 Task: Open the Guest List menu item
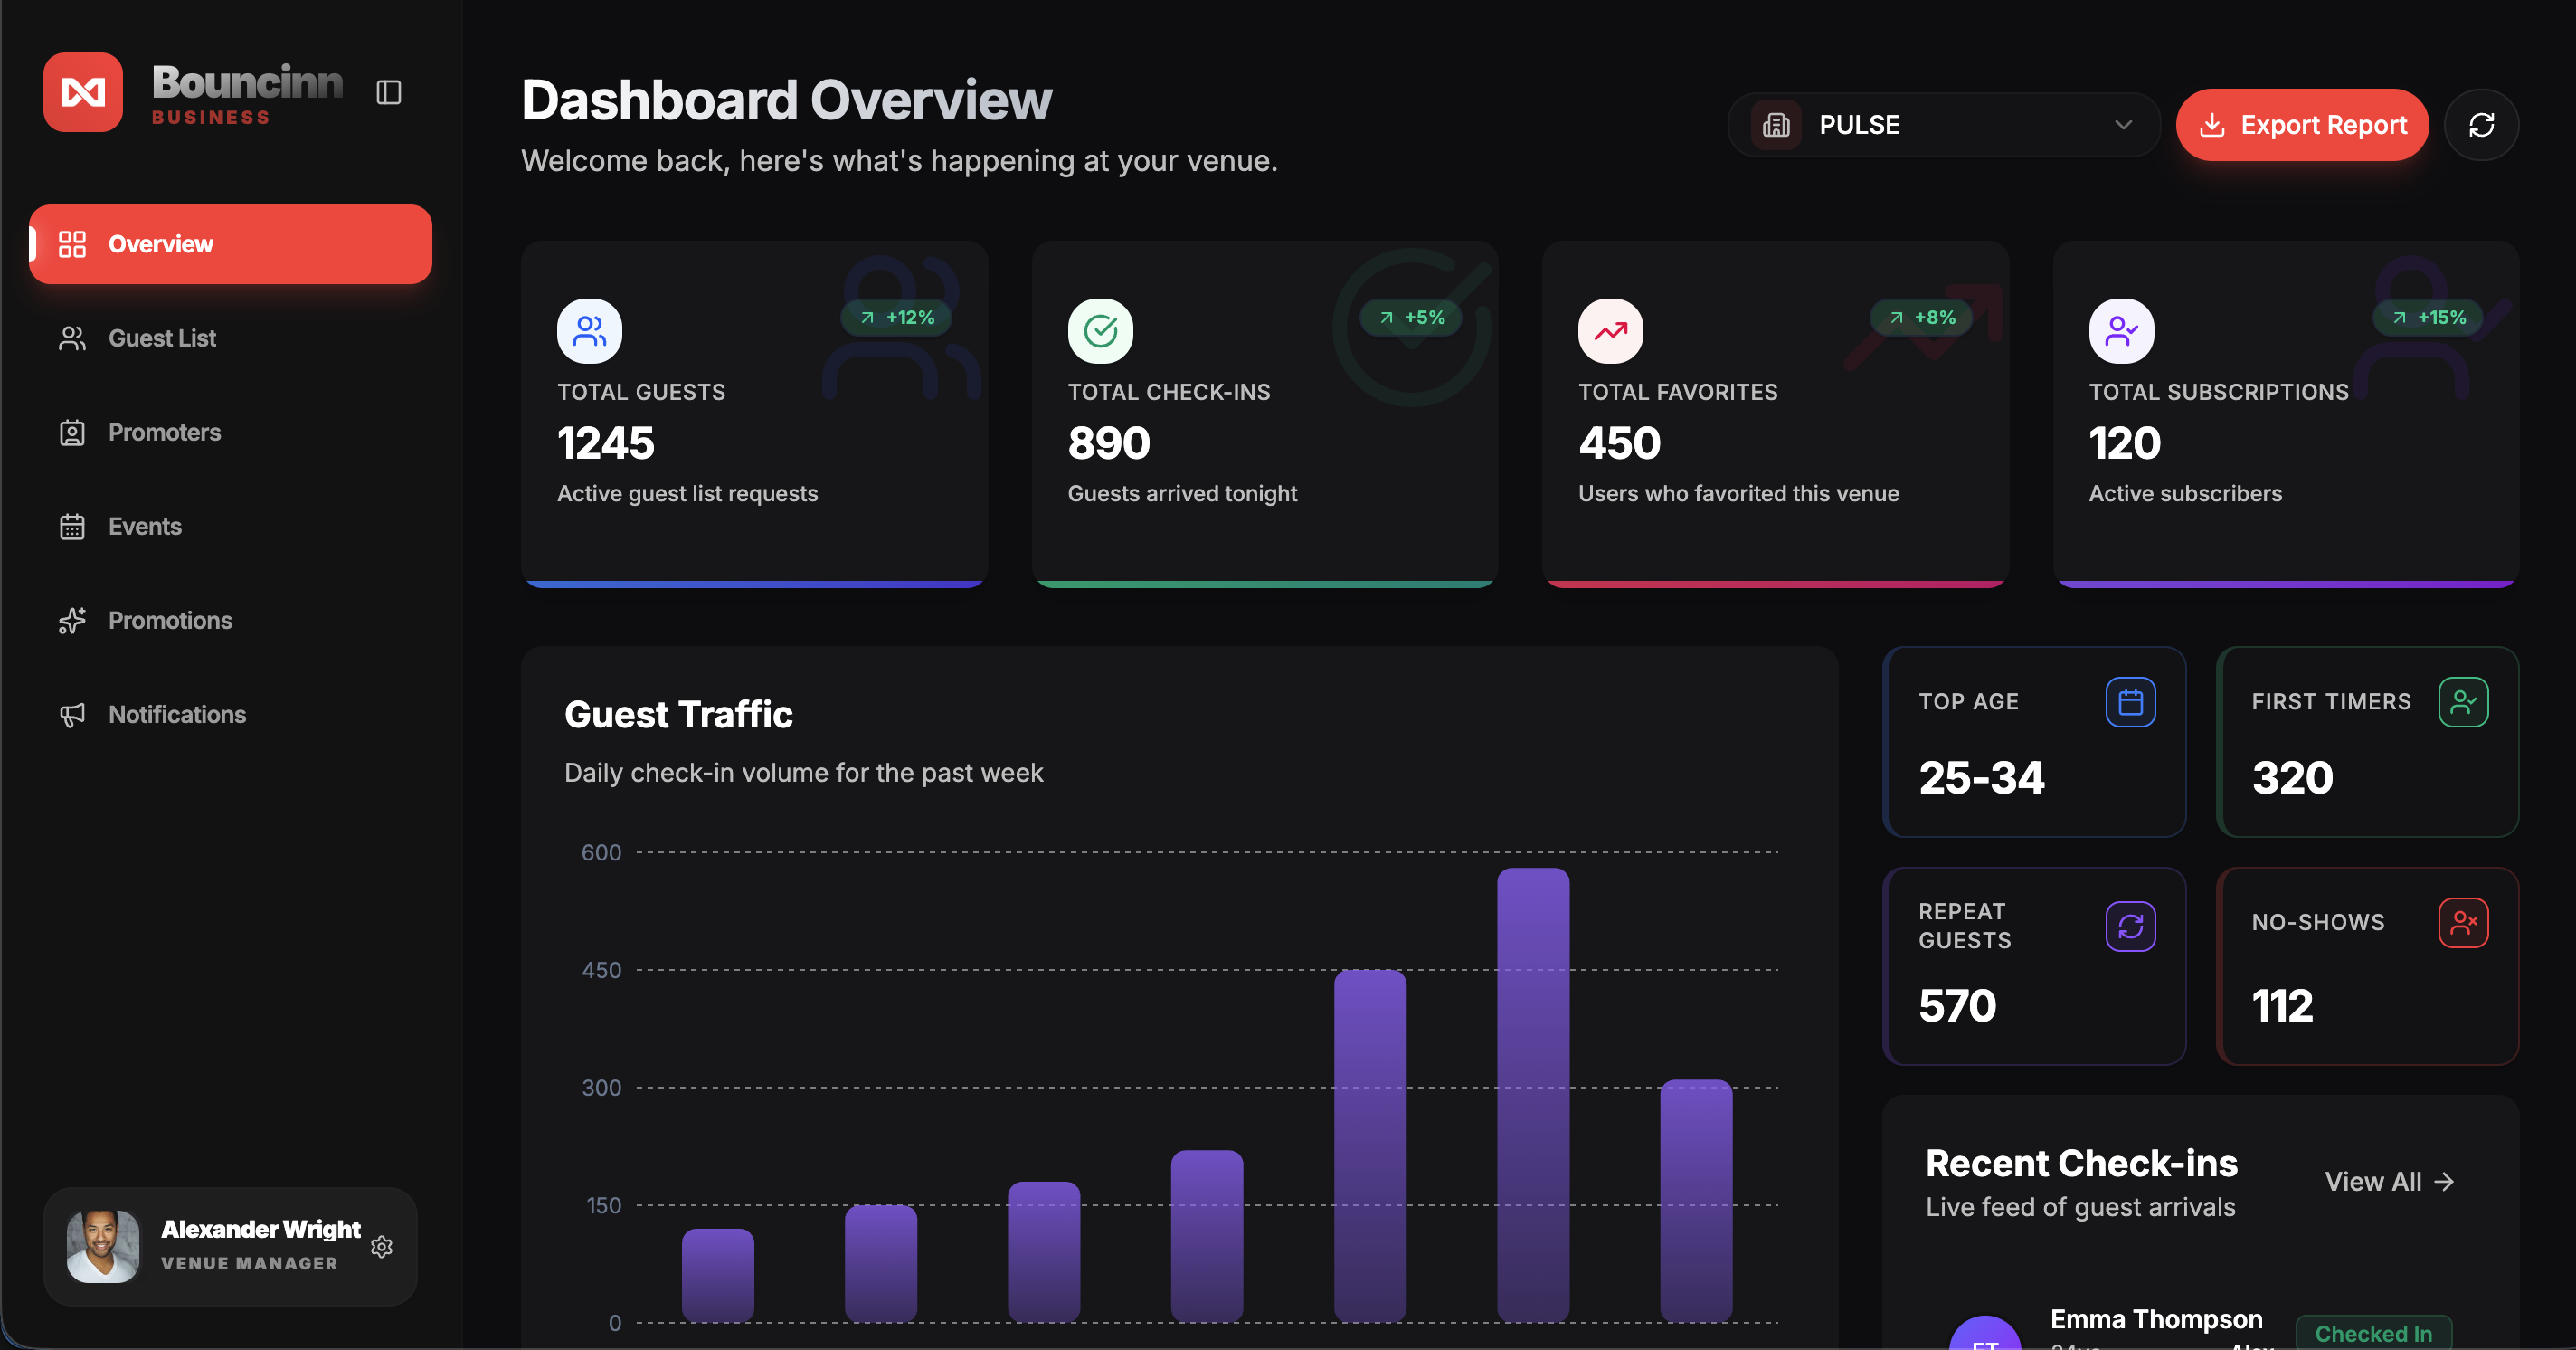pos(162,338)
